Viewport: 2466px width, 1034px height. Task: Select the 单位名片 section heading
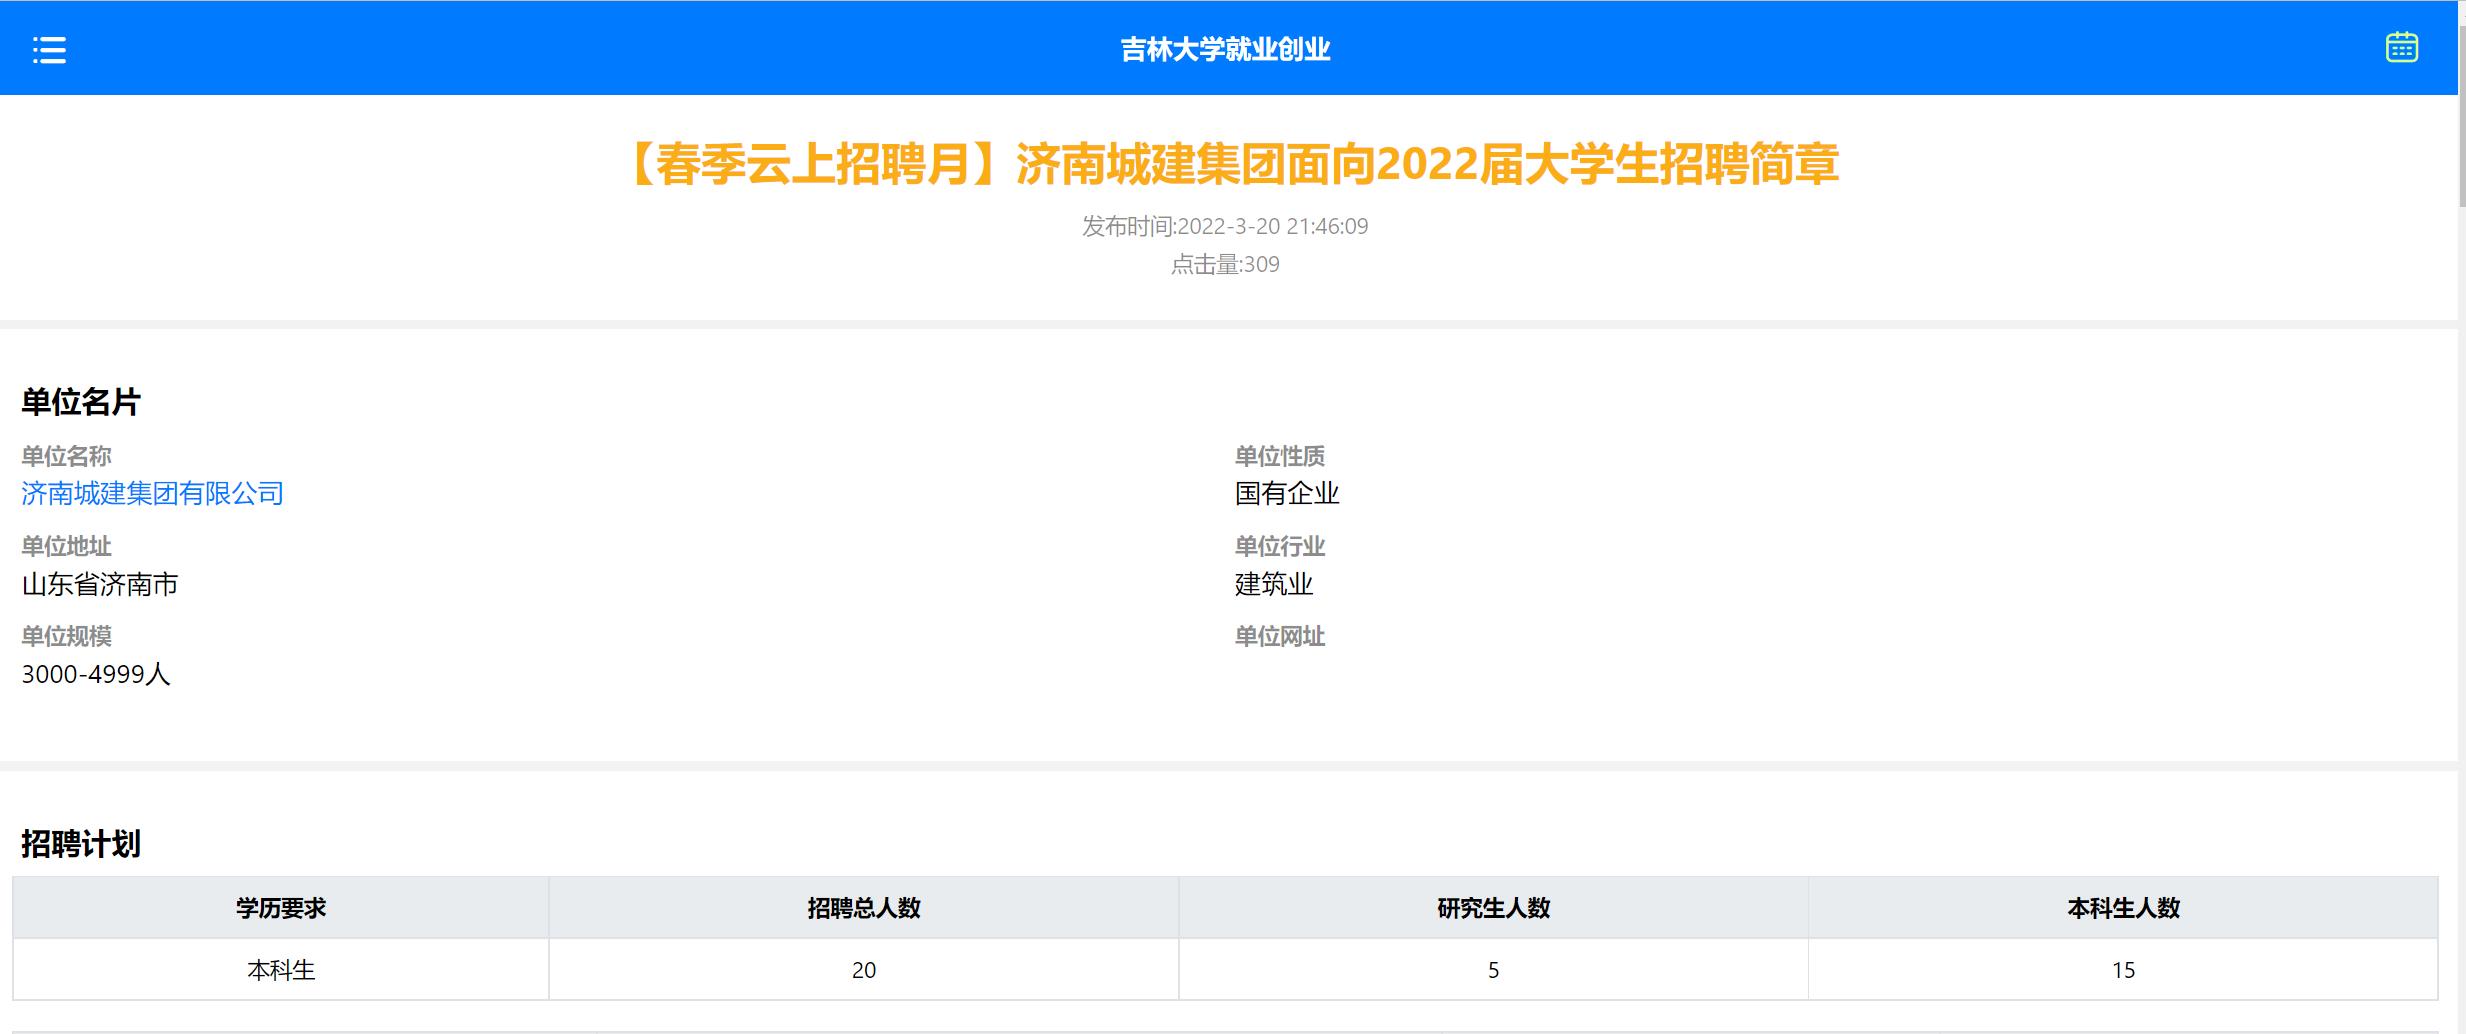pos(81,402)
